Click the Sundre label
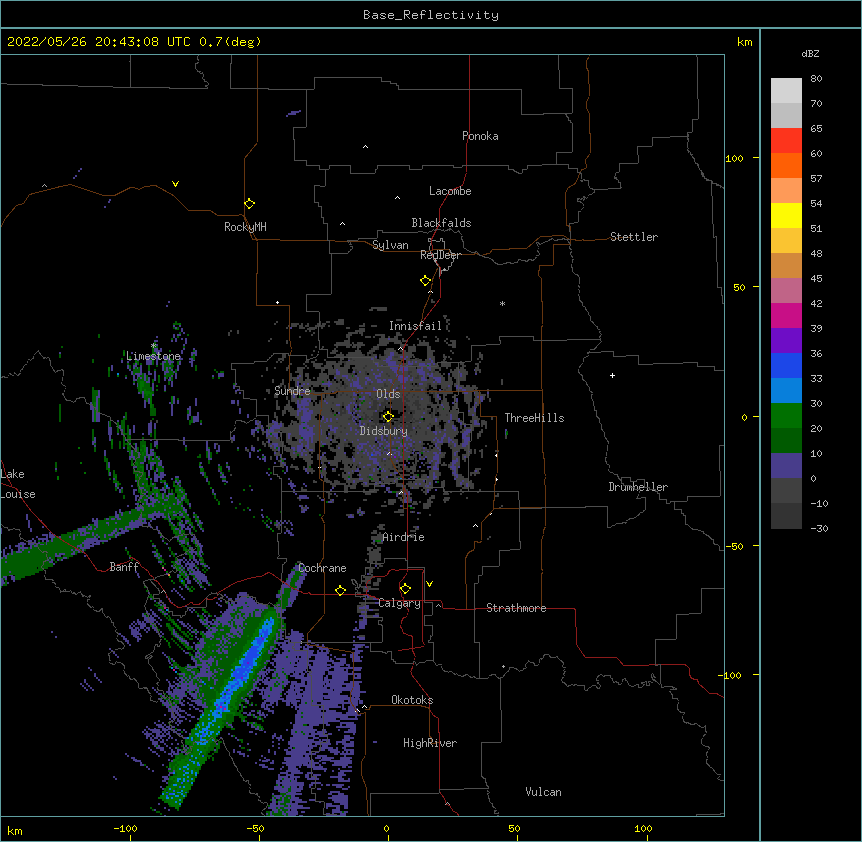 coord(292,391)
